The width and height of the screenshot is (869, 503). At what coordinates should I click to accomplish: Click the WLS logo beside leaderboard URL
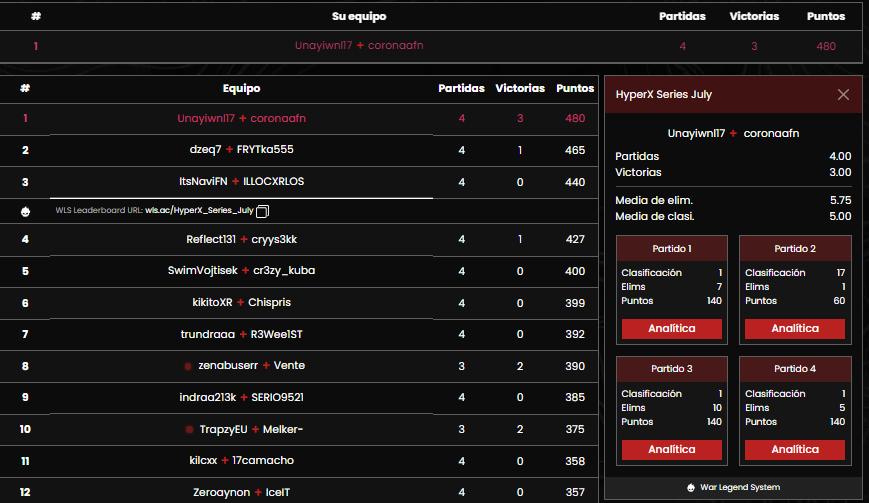tap(25, 211)
